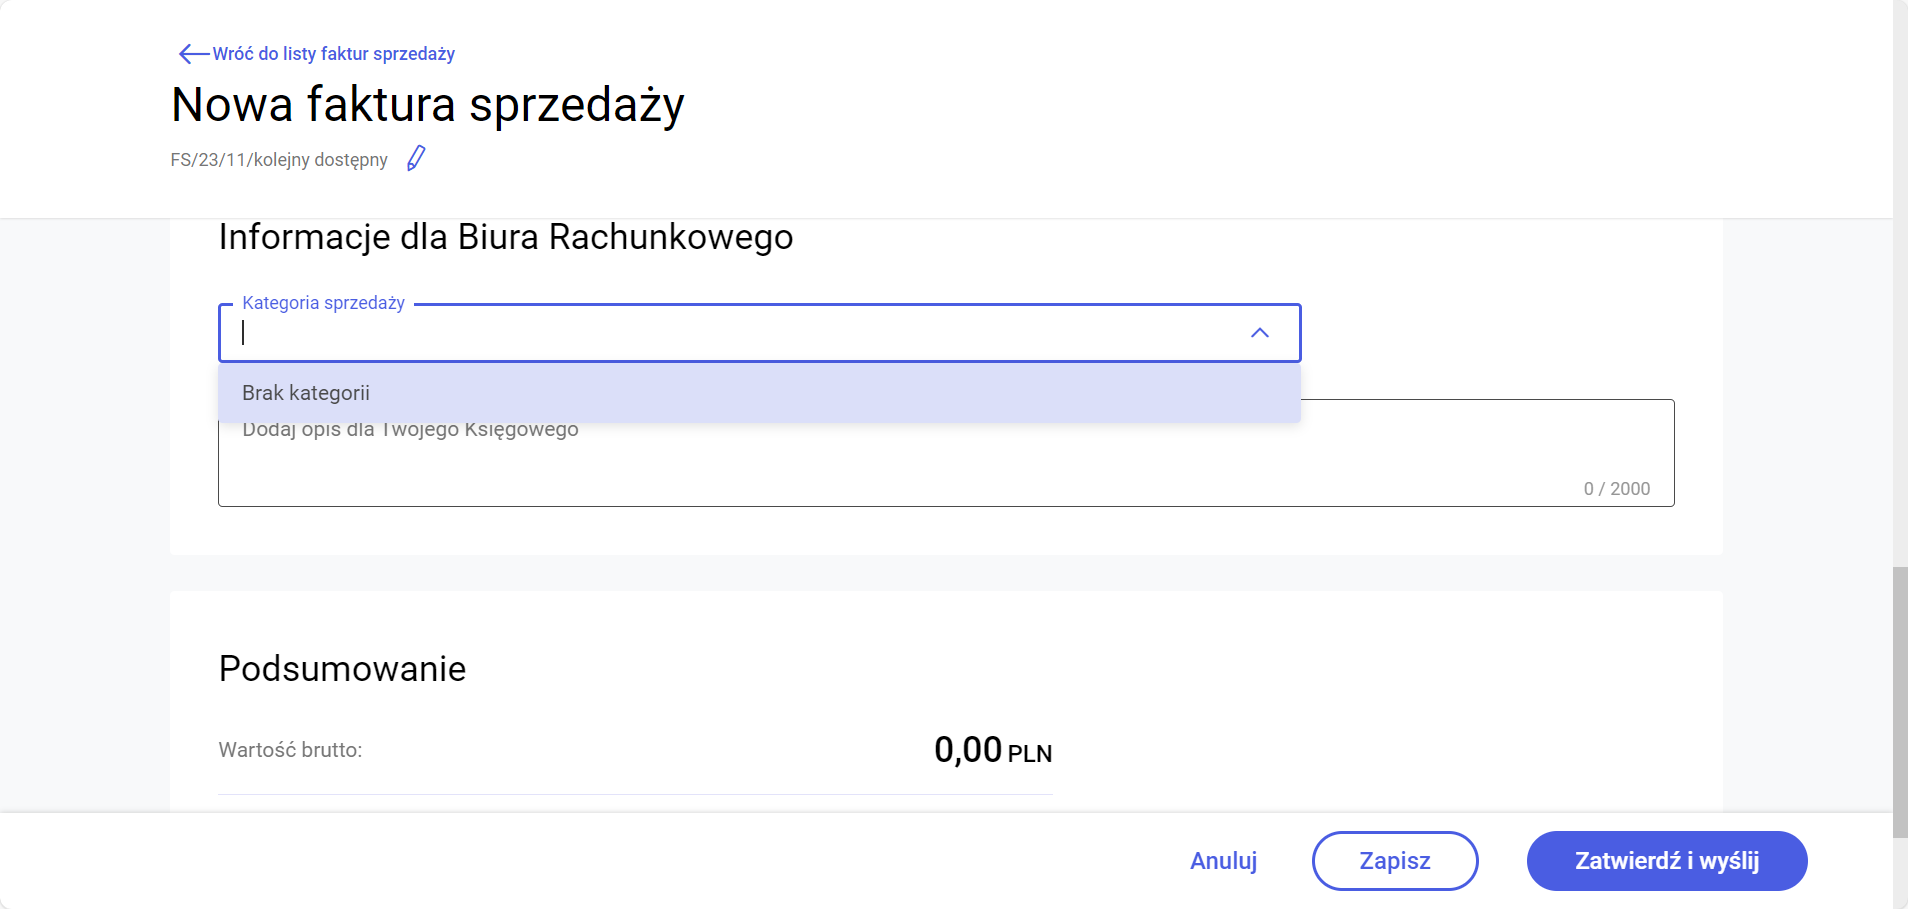
Task: Click the 'Wartość brutto:' label
Action: coord(290,750)
